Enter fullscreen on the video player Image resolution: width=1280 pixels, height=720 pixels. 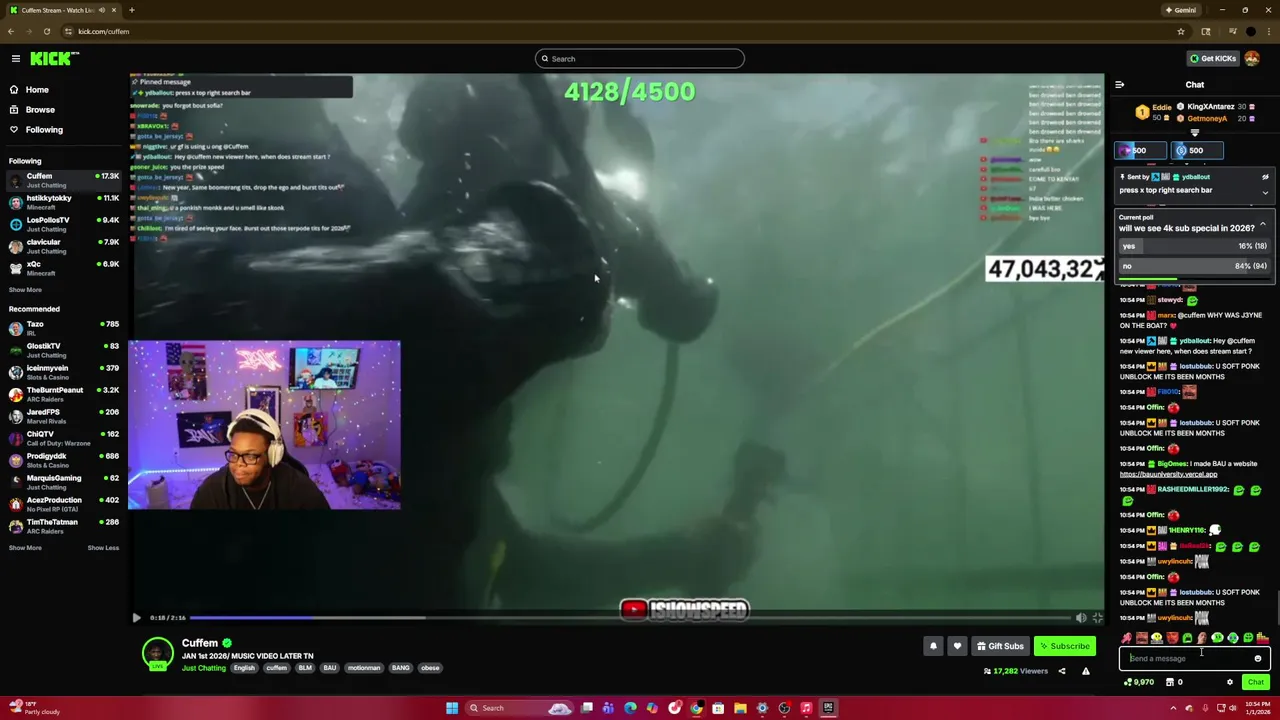tap(1097, 618)
